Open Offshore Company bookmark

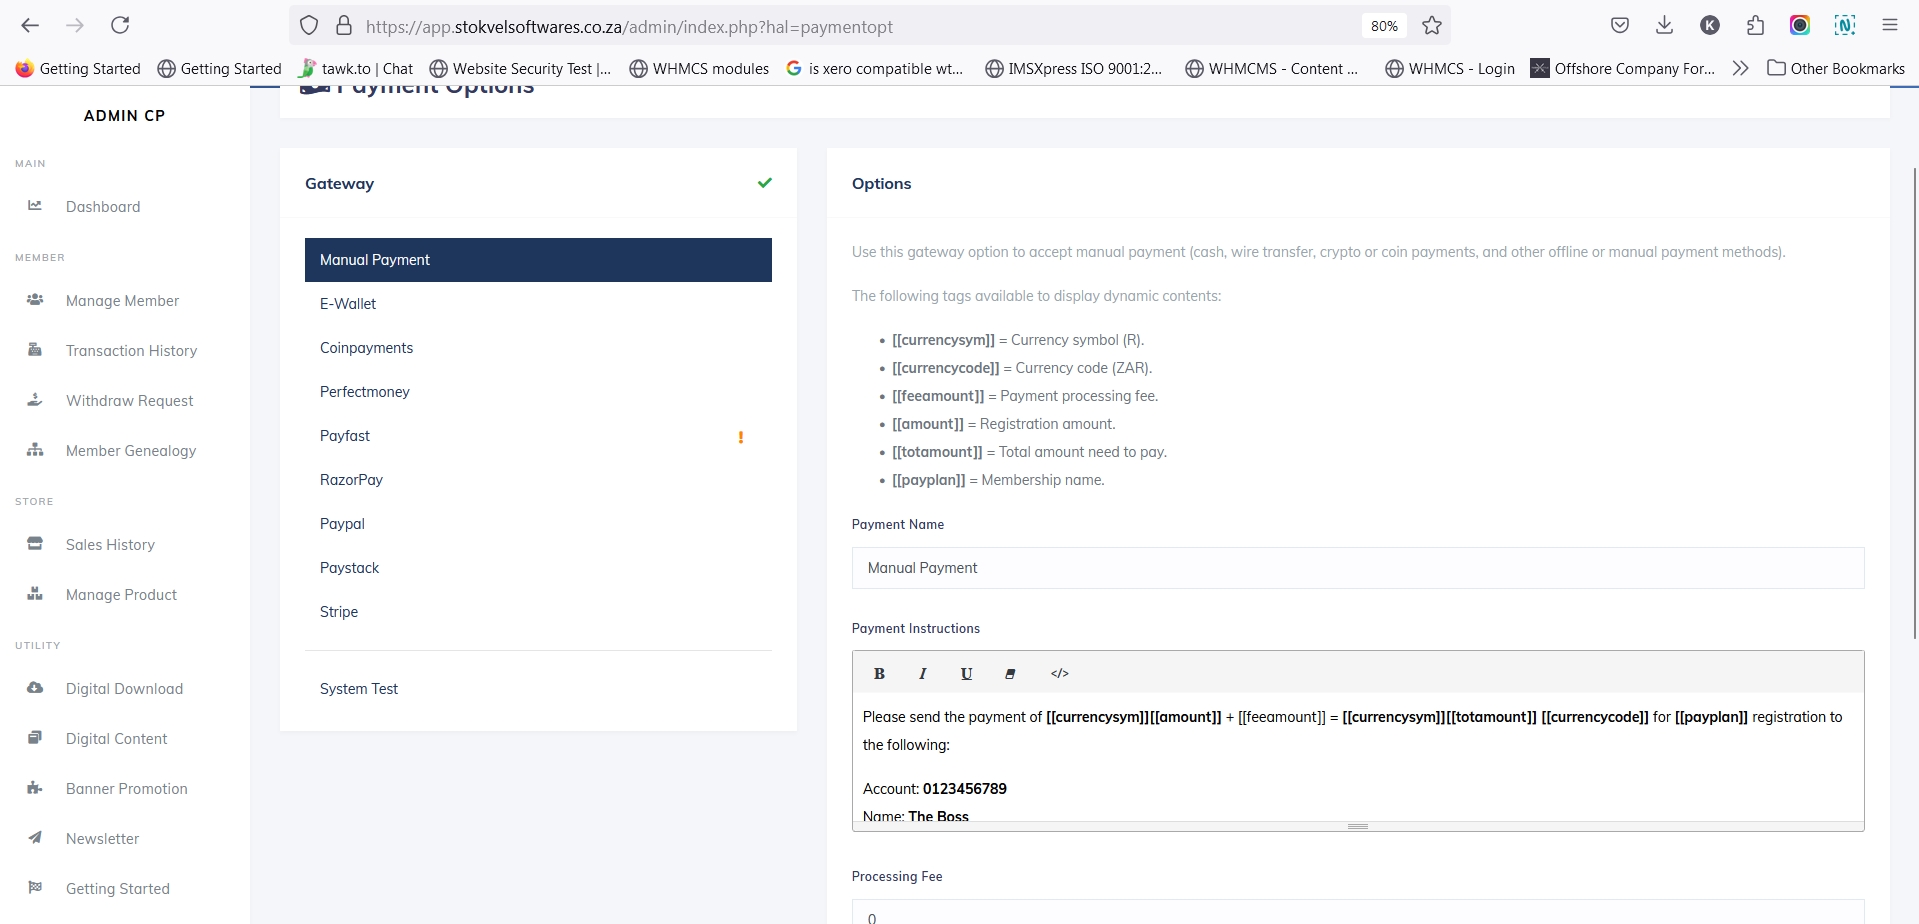tap(1623, 68)
